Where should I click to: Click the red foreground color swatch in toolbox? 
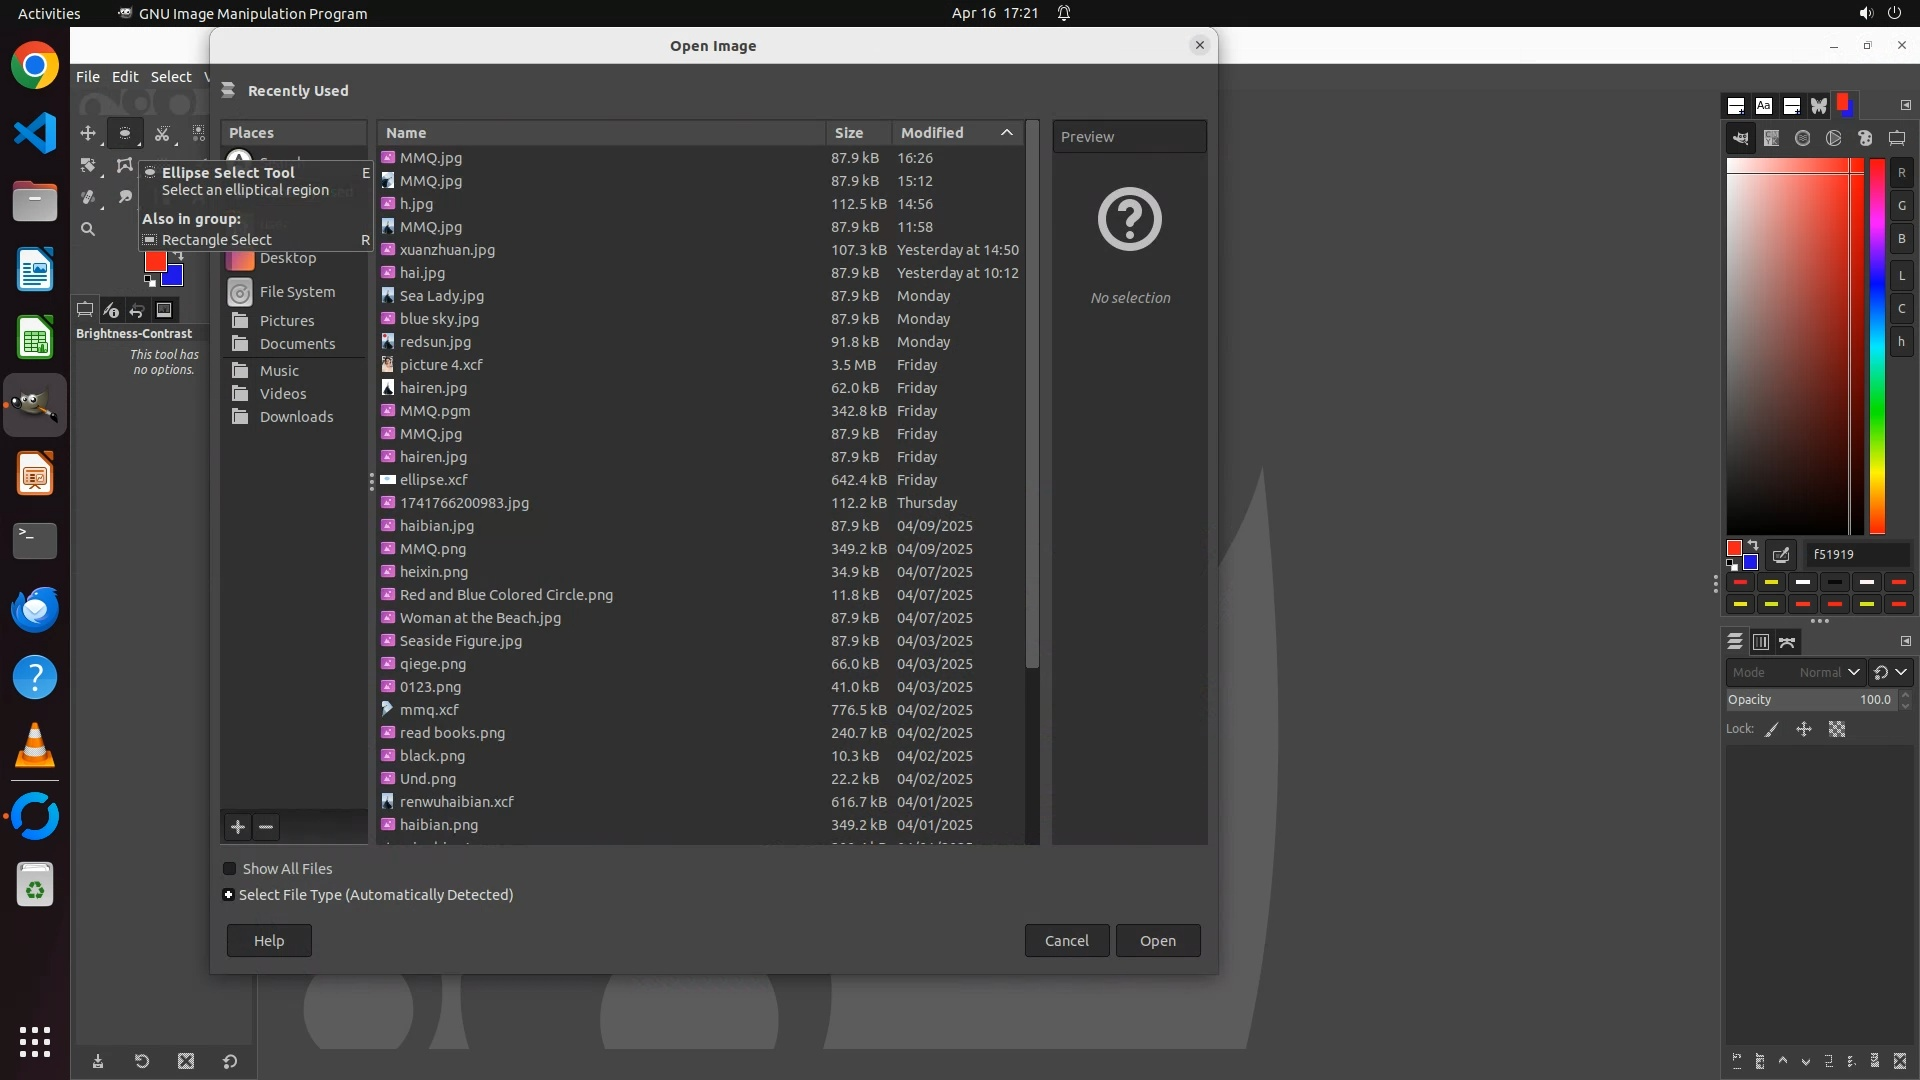(x=155, y=261)
